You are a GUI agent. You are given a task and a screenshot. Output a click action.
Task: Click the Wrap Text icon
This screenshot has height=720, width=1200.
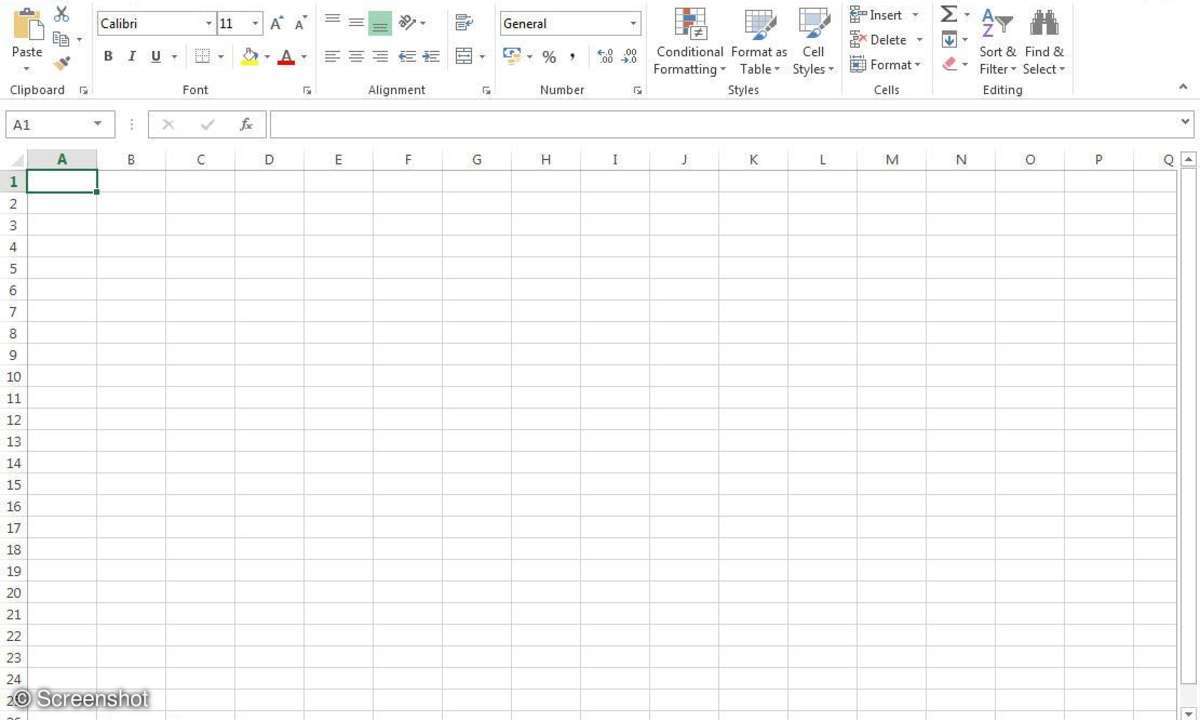point(464,22)
